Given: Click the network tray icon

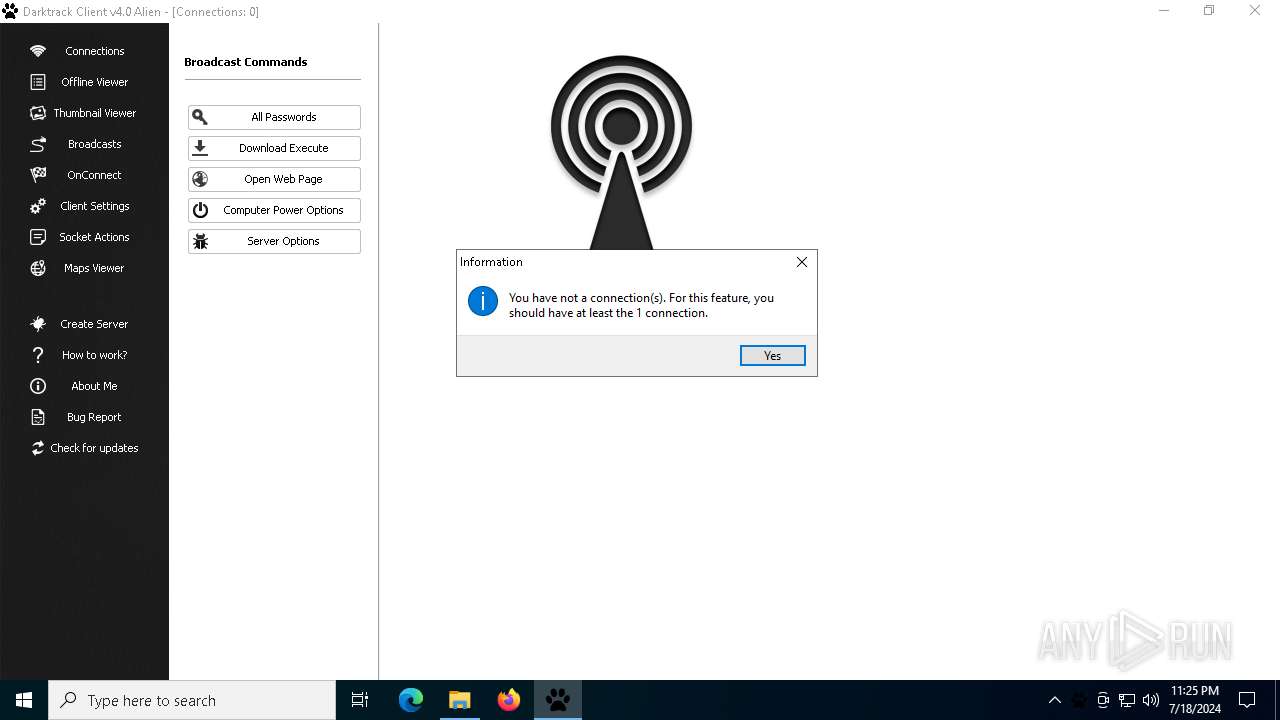Looking at the screenshot, I should [x=1127, y=700].
